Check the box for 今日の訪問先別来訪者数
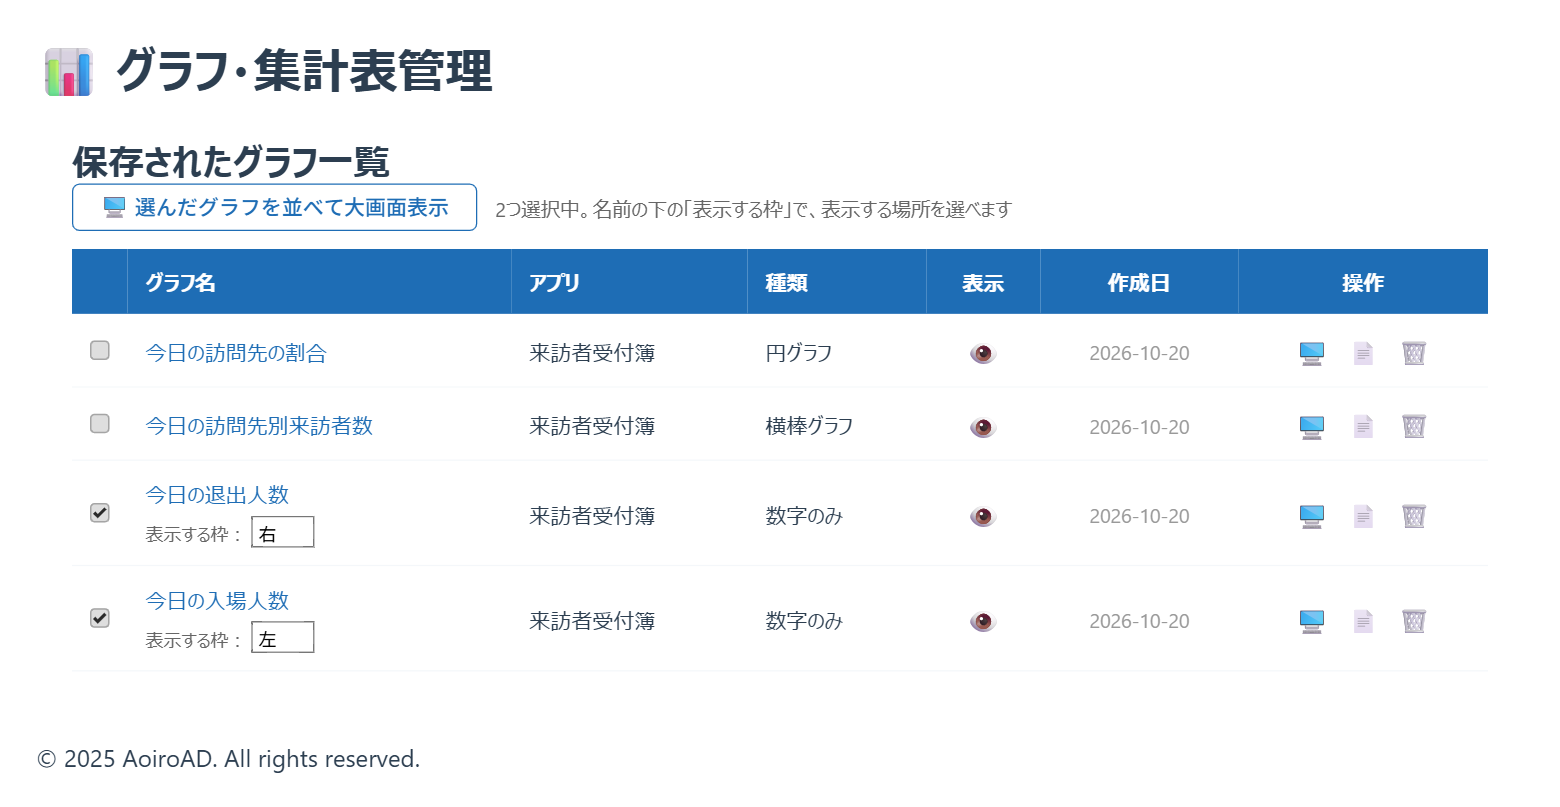 [x=100, y=424]
